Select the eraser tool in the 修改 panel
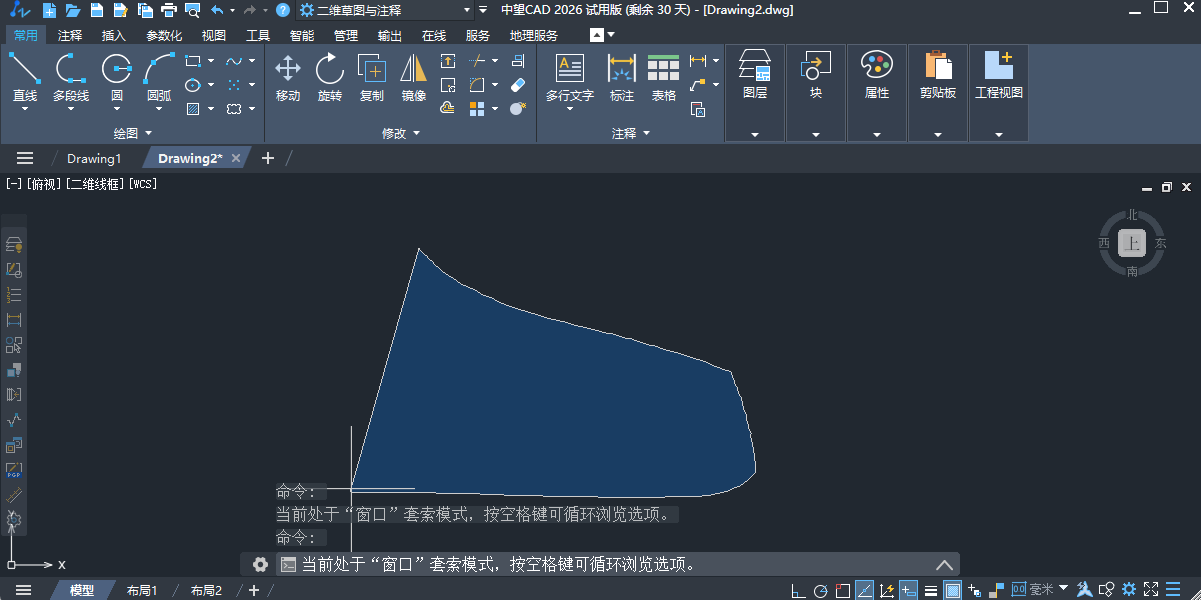The width and height of the screenshot is (1201, 600). (x=517, y=85)
